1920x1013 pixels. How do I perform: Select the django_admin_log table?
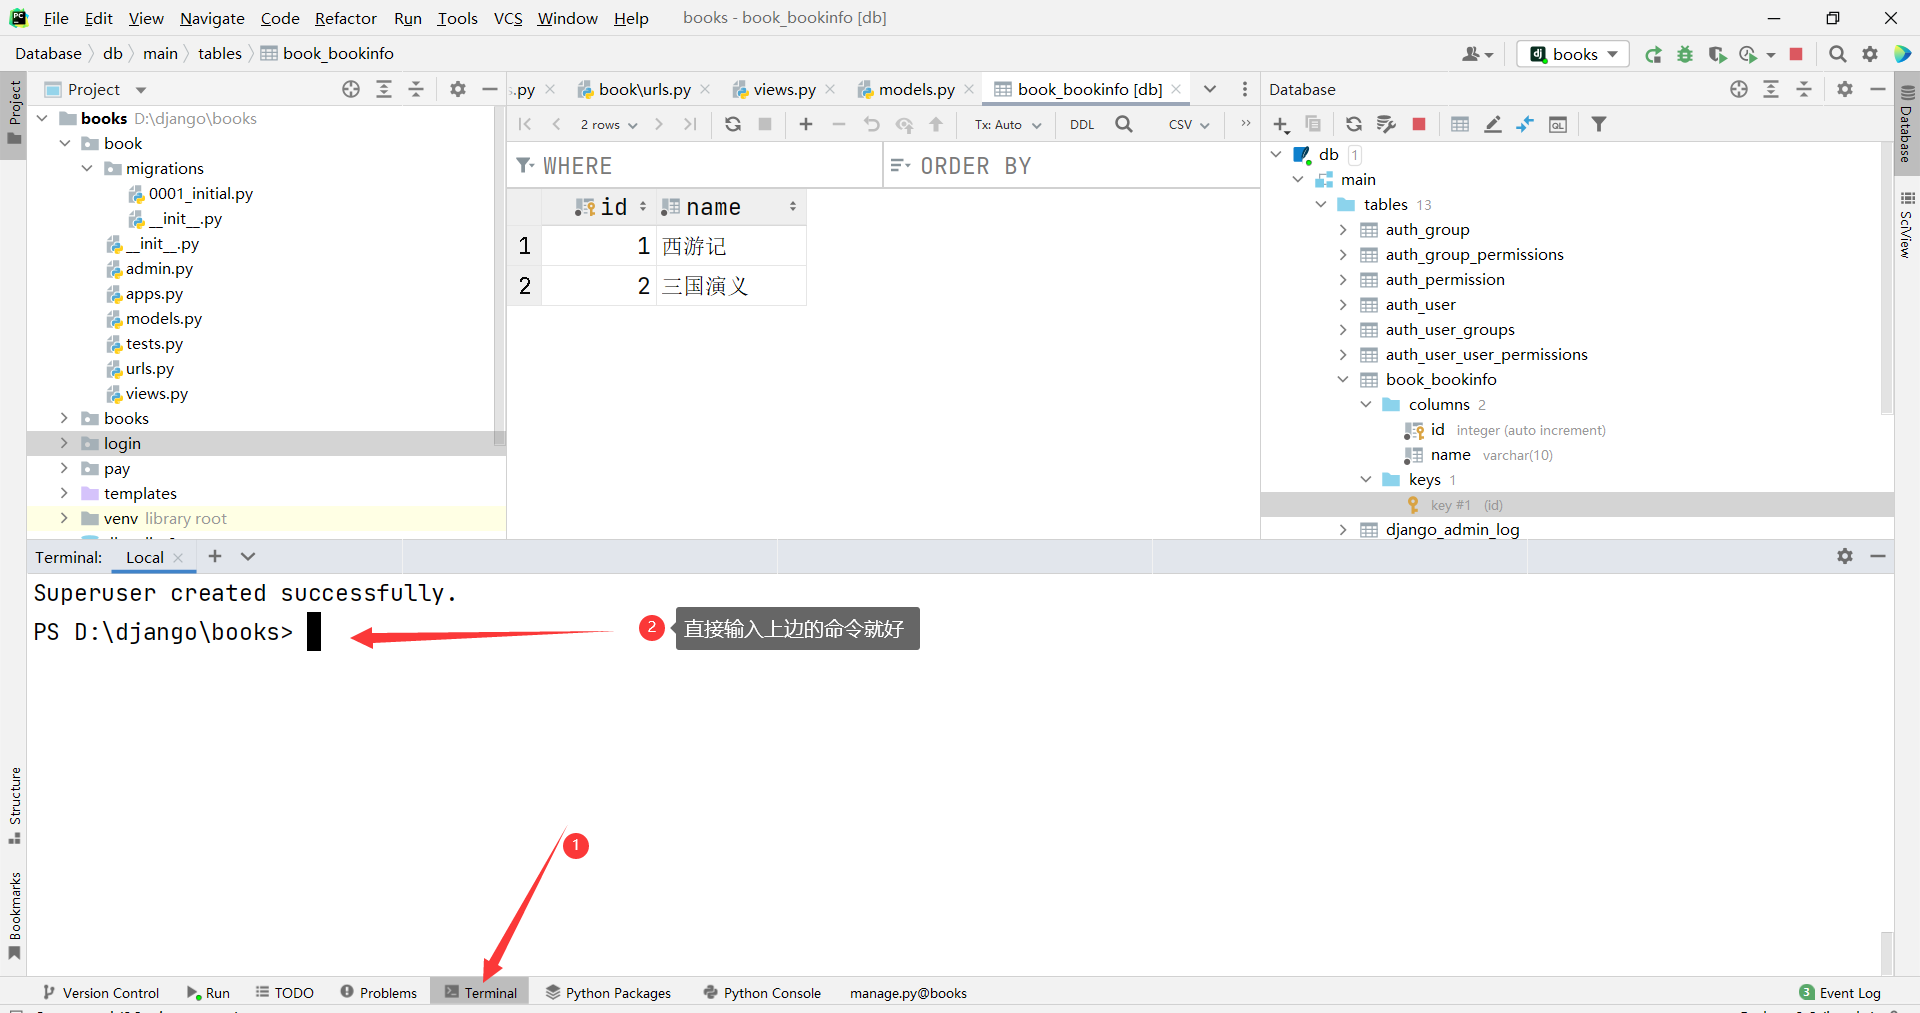tap(1452, 529)
